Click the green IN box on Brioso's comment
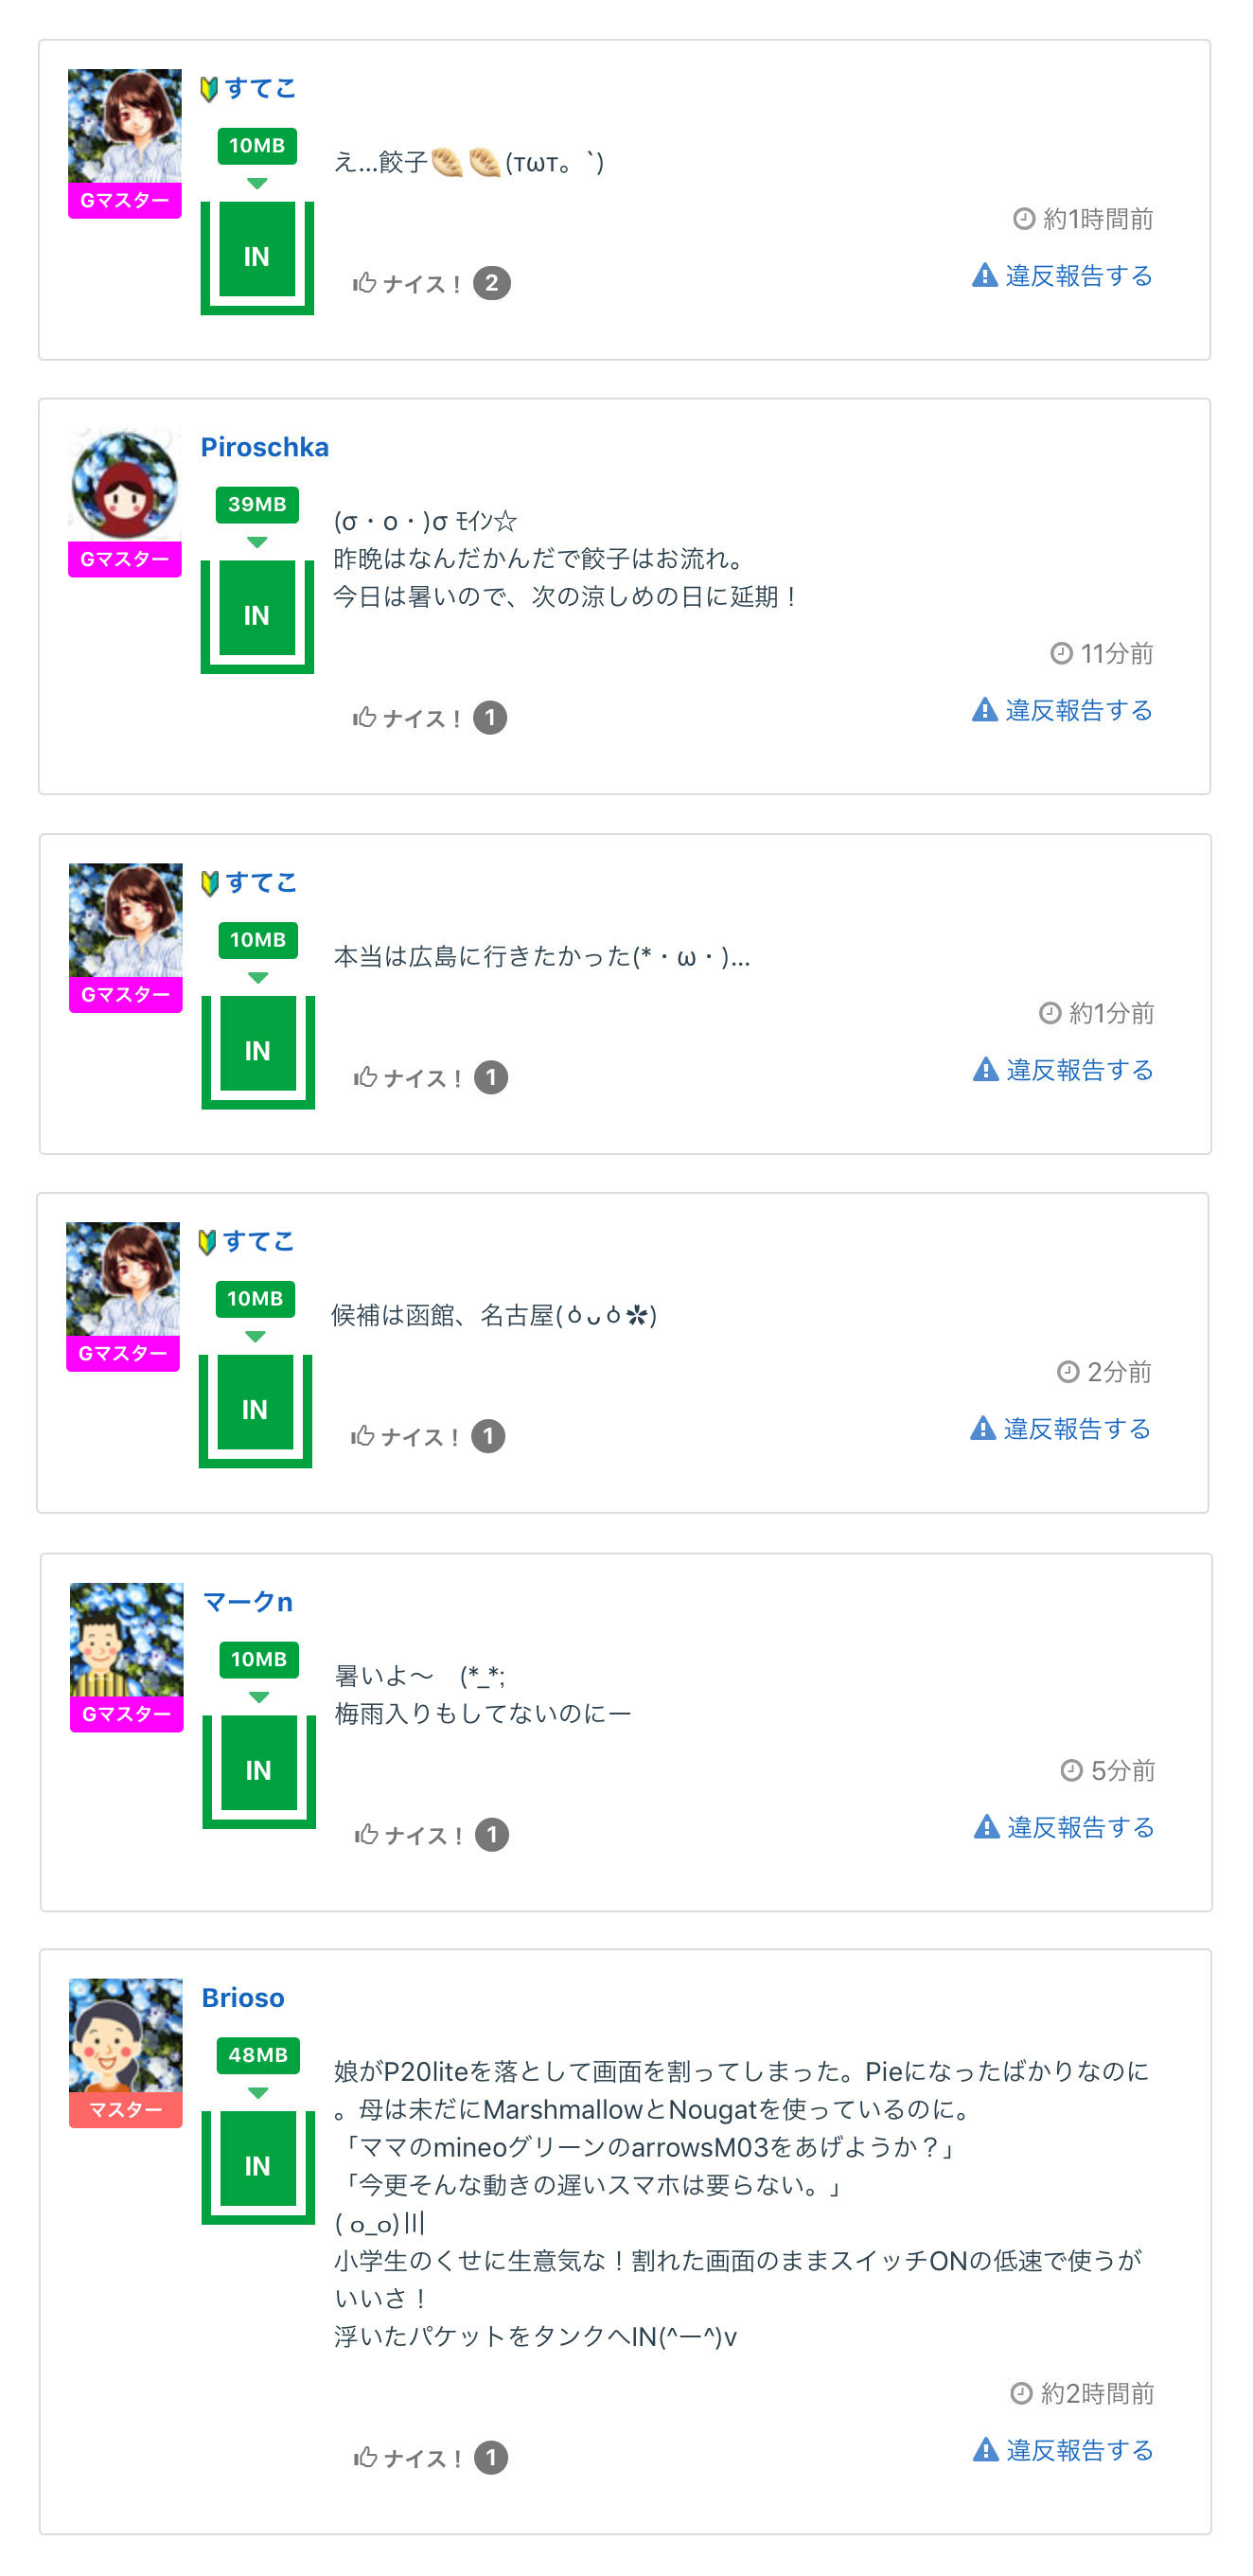 point(258,2166)
